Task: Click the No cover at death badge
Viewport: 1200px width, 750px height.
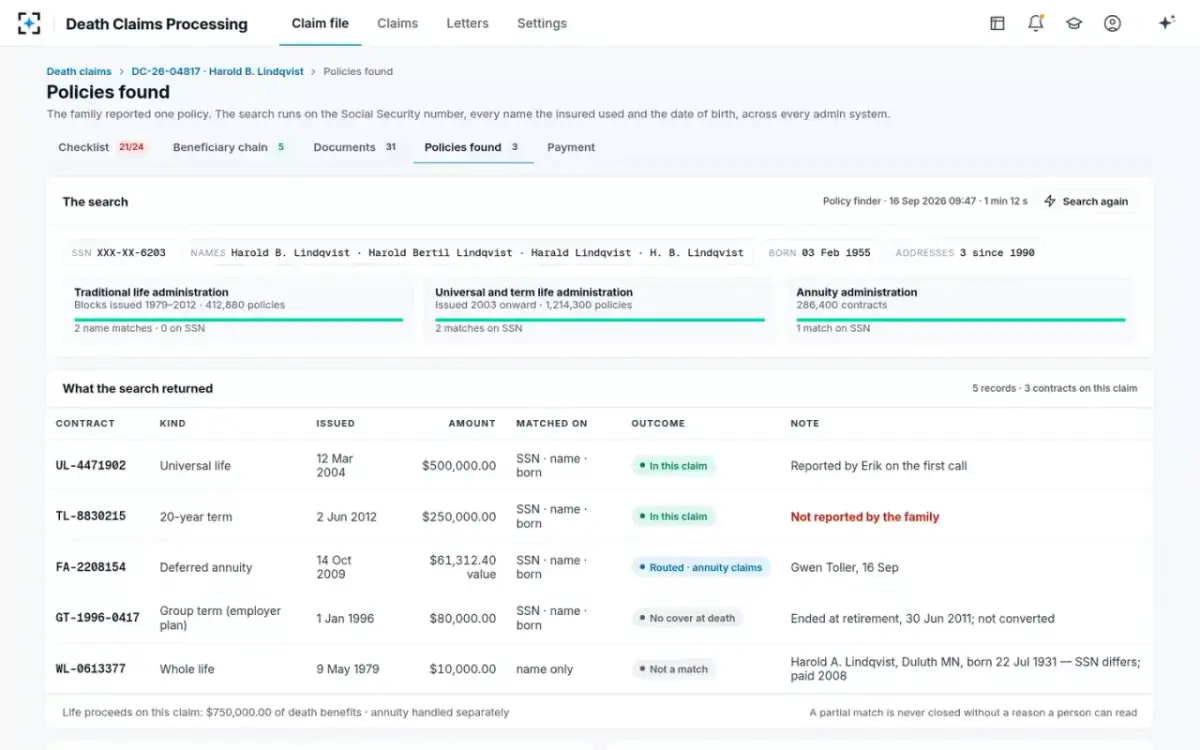Action: (x=688, y=618)
